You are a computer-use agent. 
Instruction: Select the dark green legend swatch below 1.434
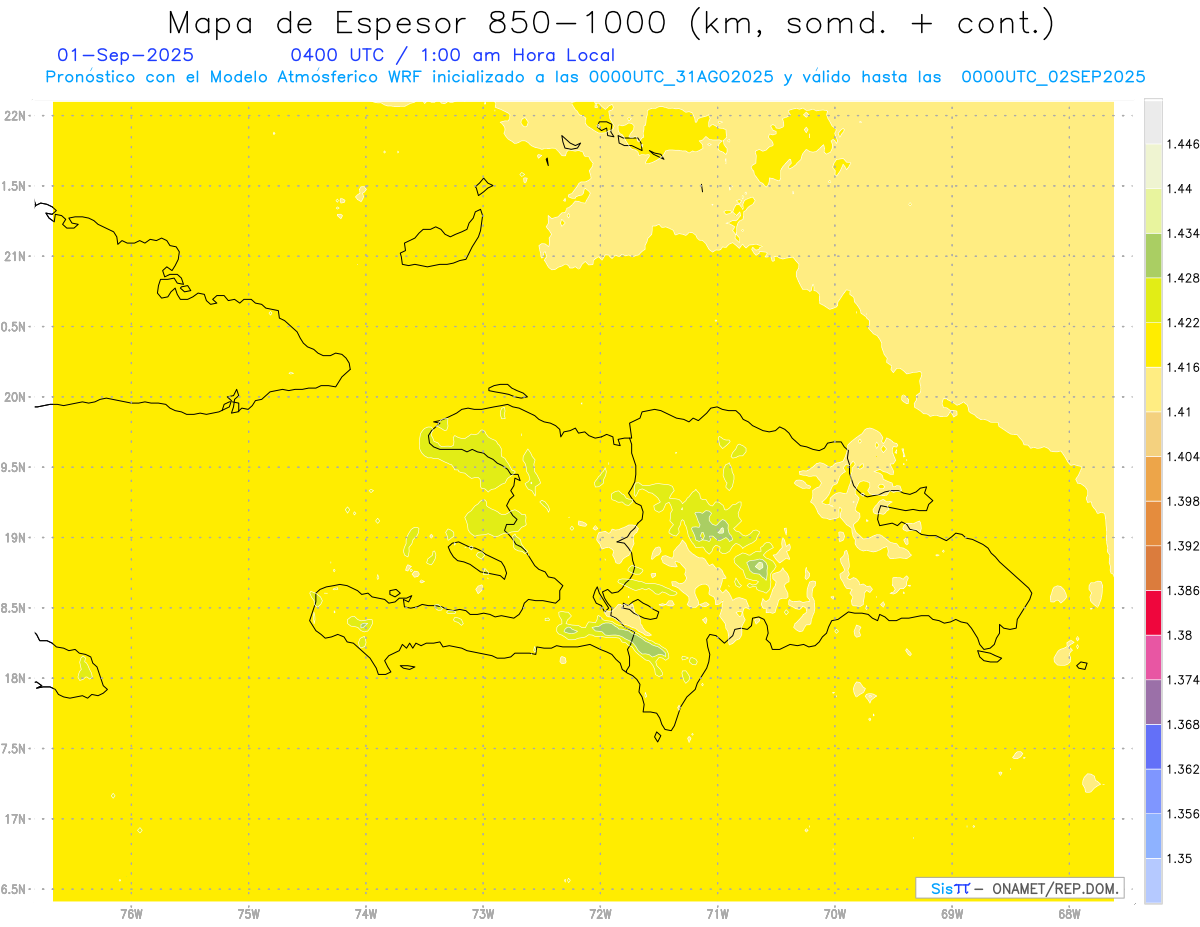point(1153,256)
